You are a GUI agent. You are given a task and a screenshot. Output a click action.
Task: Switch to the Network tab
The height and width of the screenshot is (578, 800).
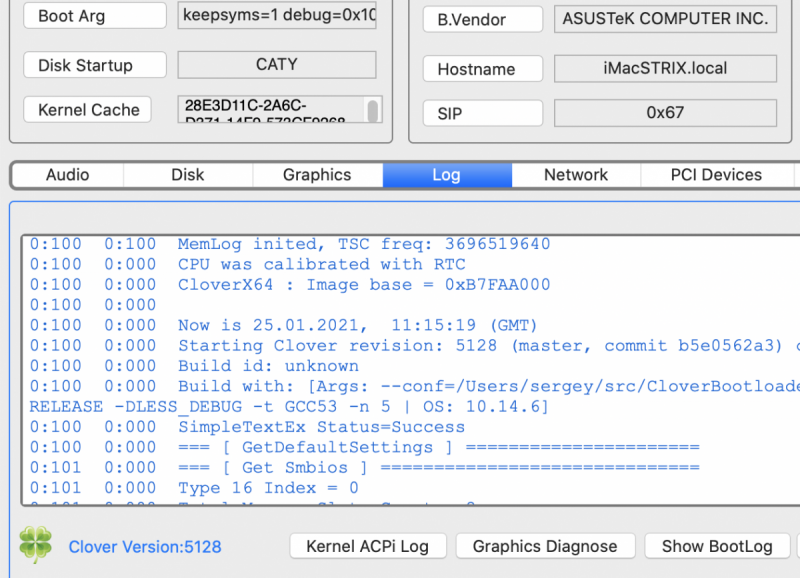pyautogui.click(x=576, y=175)
